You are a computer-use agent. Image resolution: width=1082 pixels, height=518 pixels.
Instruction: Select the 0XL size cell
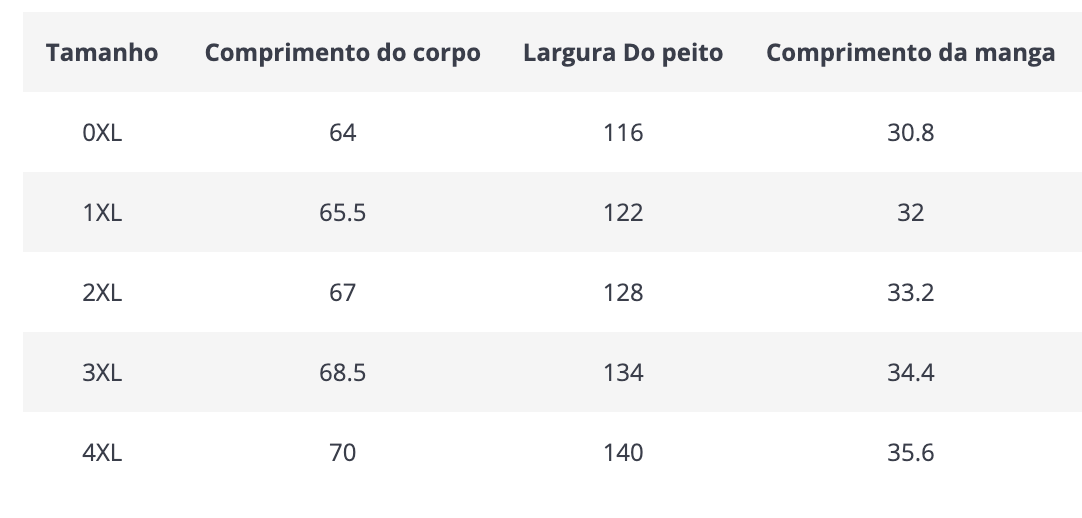(x=102, y=132)
